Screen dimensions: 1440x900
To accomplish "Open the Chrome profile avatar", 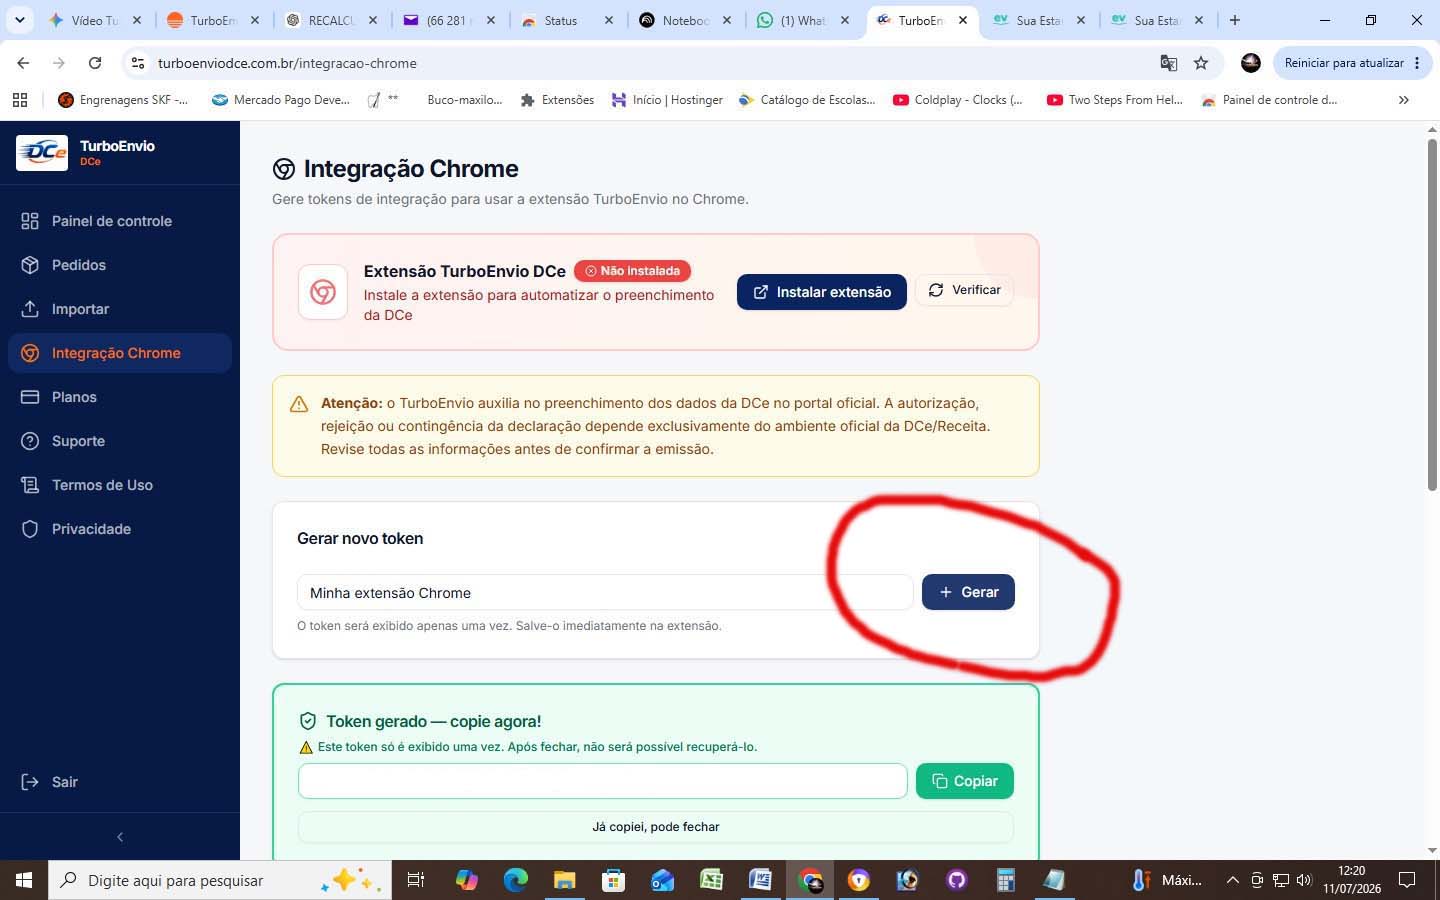I will 1250,63.
